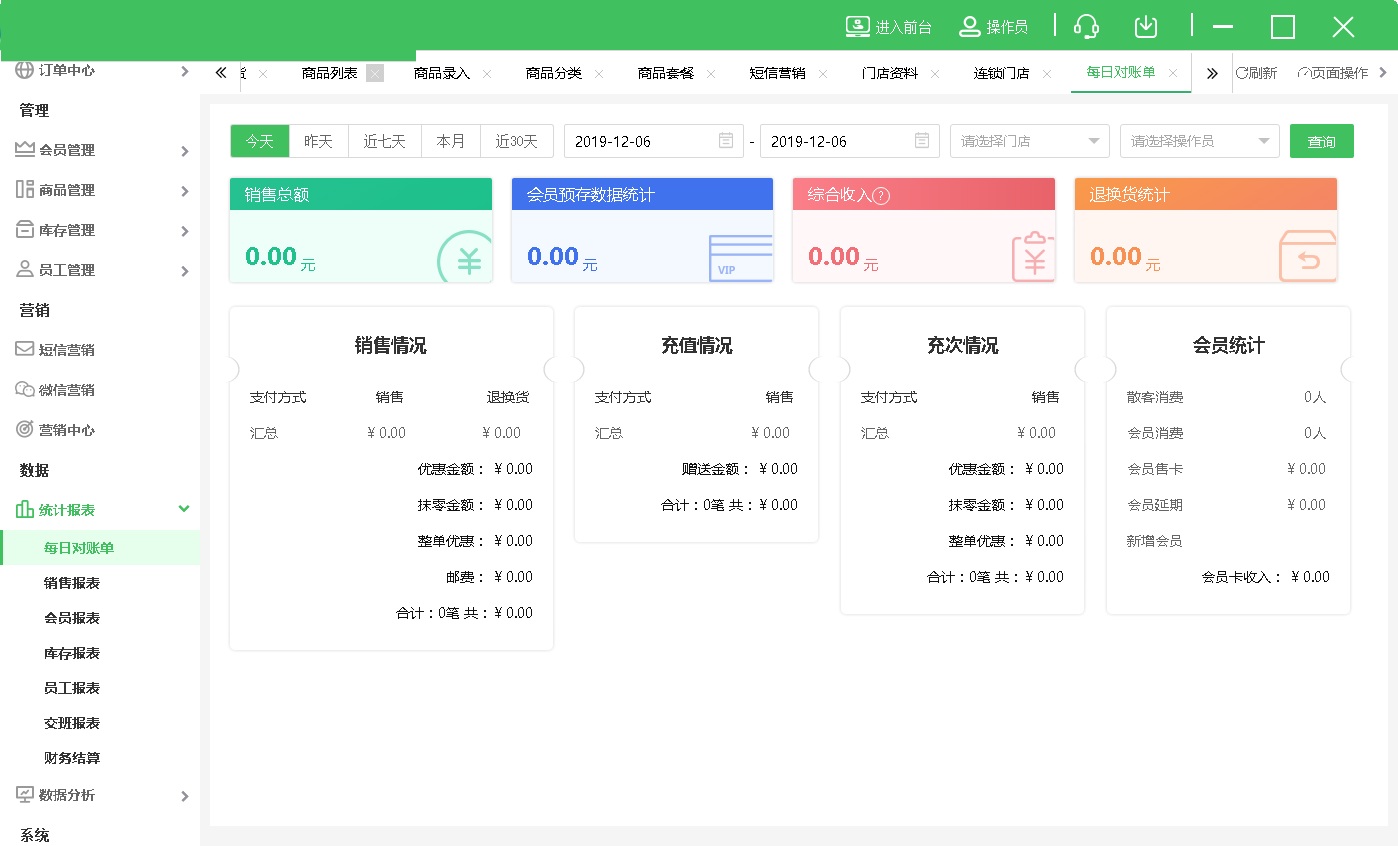Image resolution: width=1398 pixels, height=846 pixels.
Task: Click the 营销中心 target icon
Action: point(25,430)
